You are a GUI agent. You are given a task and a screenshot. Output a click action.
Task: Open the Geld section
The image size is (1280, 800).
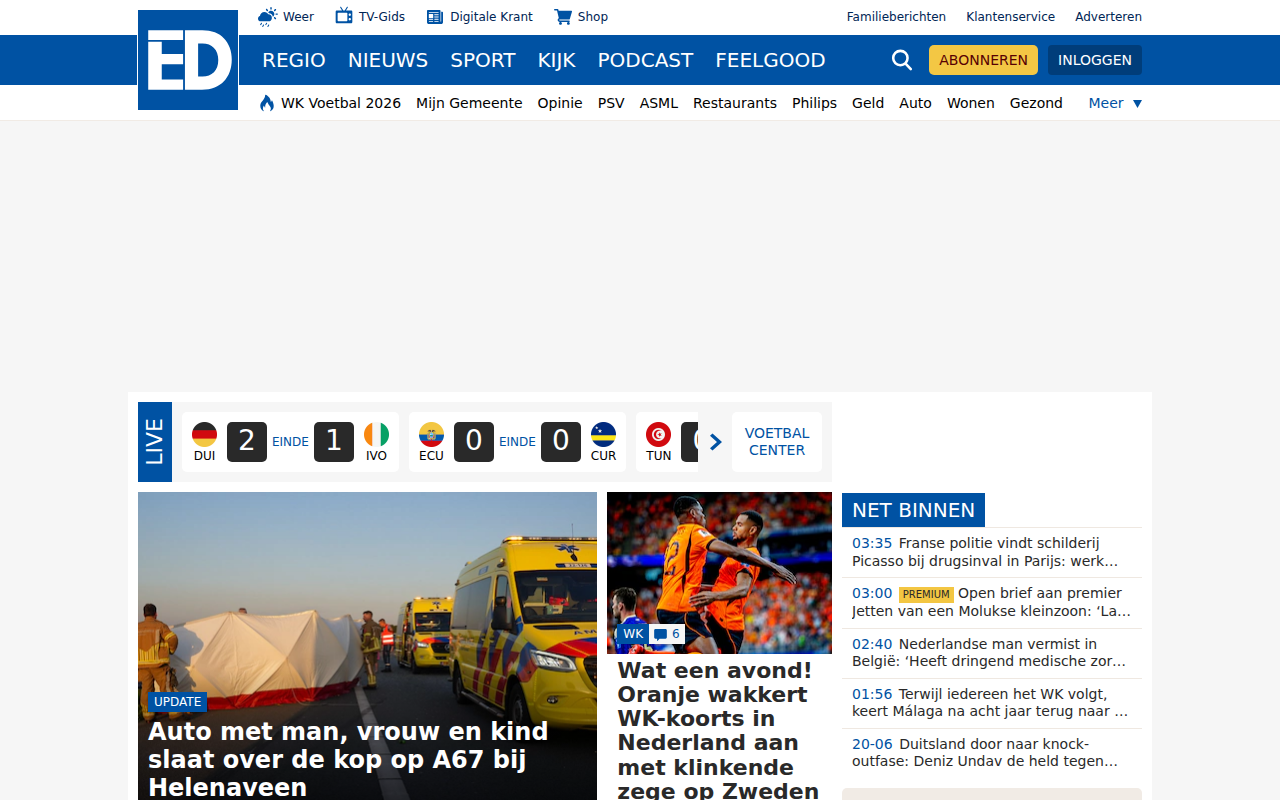coord(868,103)
